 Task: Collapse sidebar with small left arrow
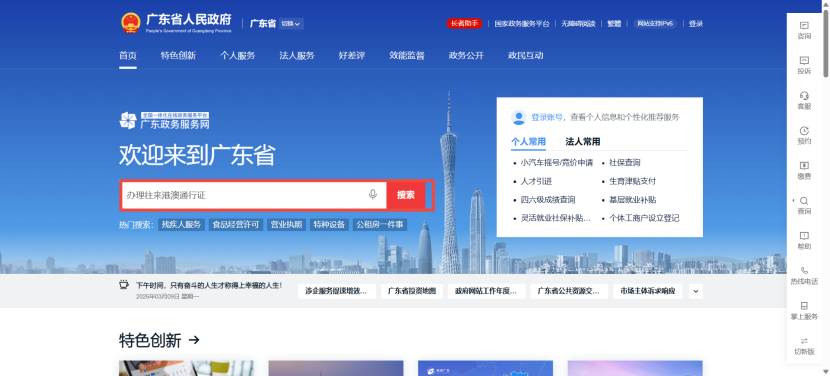pos(793,200)
